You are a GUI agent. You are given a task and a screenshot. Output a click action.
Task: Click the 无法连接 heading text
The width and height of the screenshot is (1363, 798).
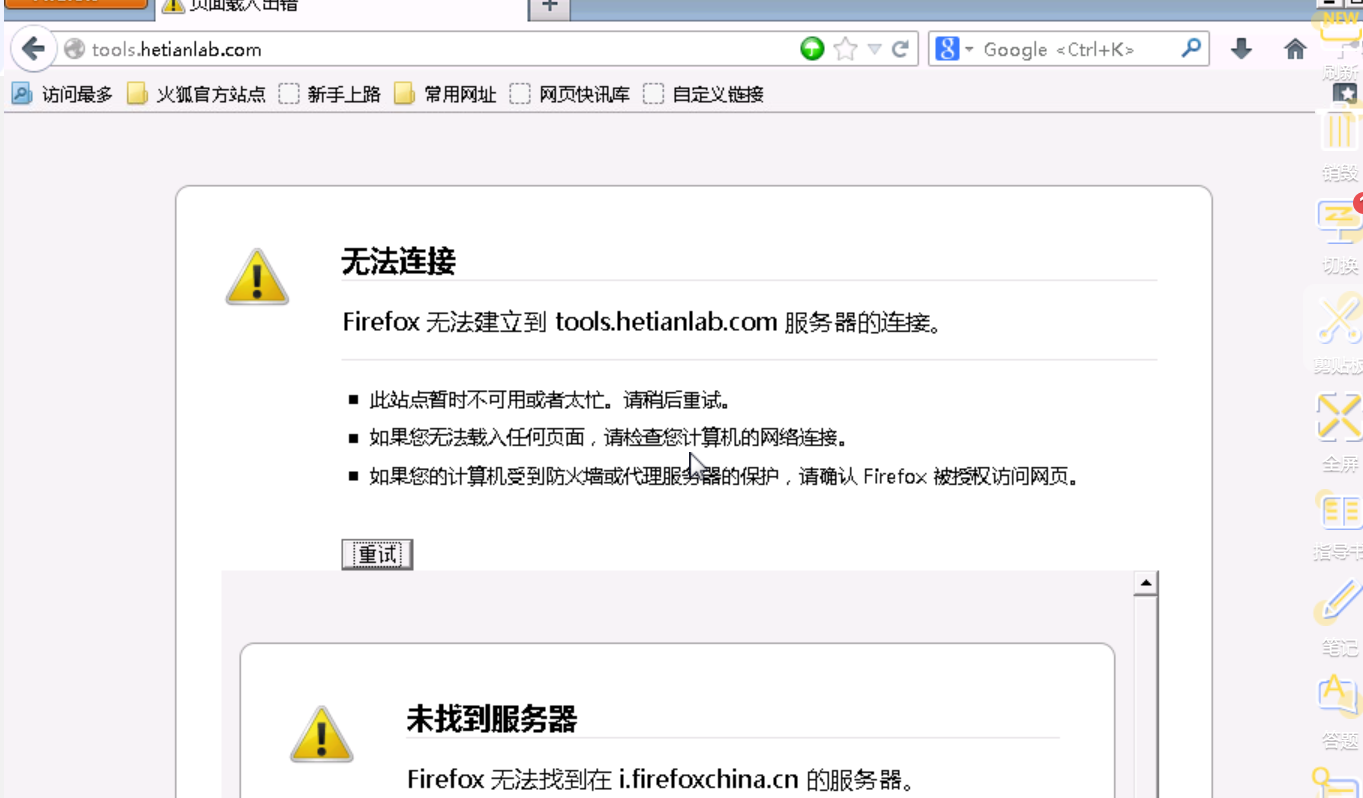pos(398,262)
